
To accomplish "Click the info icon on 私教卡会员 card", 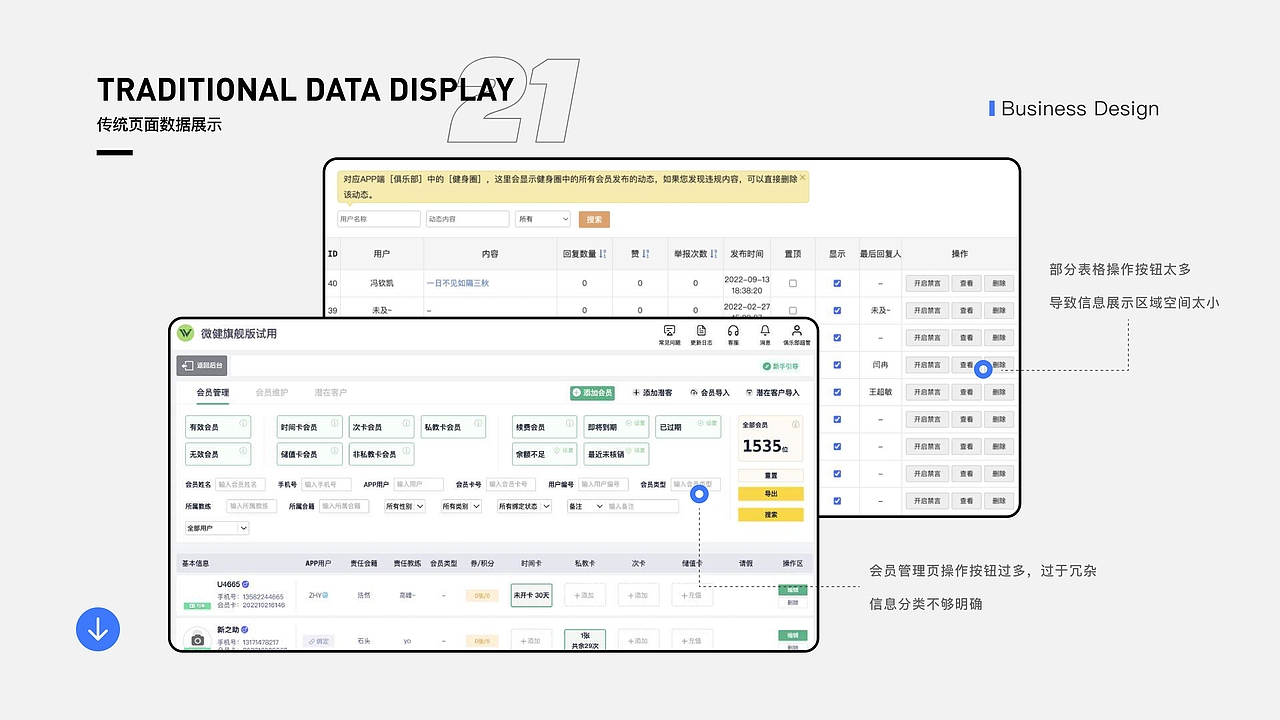I will (478, 424).
